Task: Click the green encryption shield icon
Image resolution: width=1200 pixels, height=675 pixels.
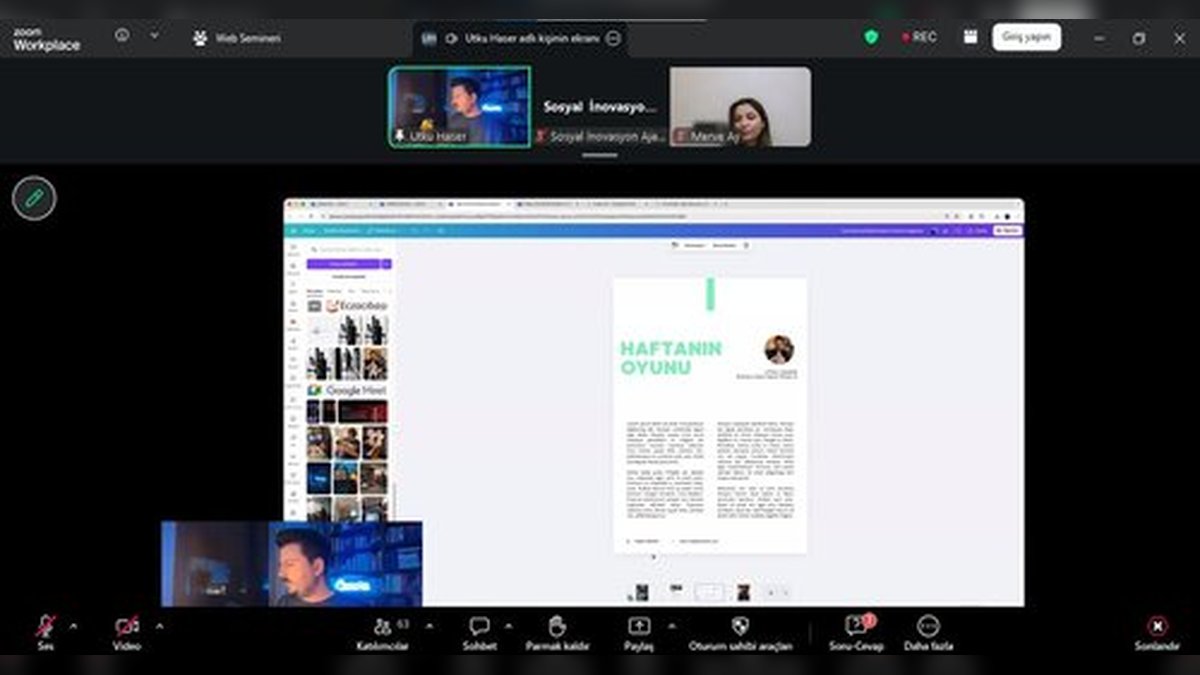Action: (x=871, y=37)
